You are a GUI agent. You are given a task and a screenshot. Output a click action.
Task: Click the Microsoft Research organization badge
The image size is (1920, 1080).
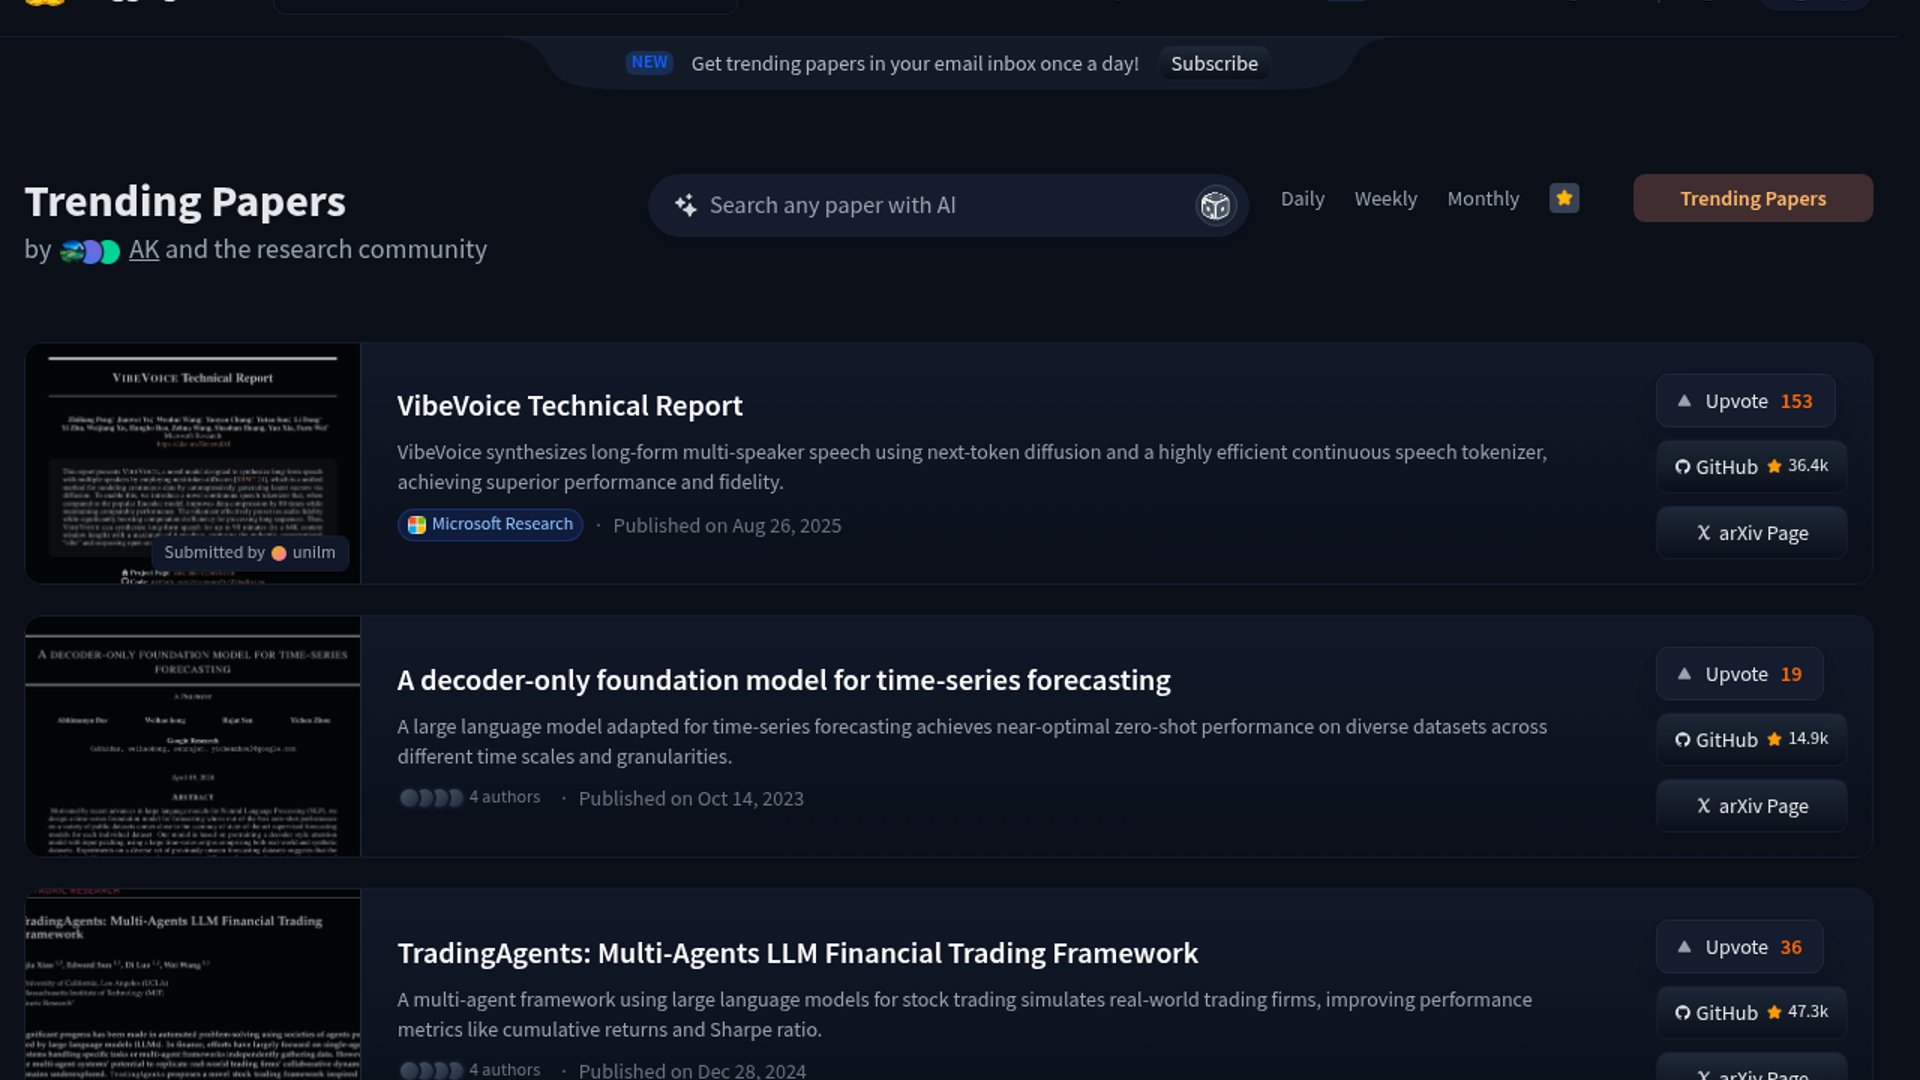490,525
